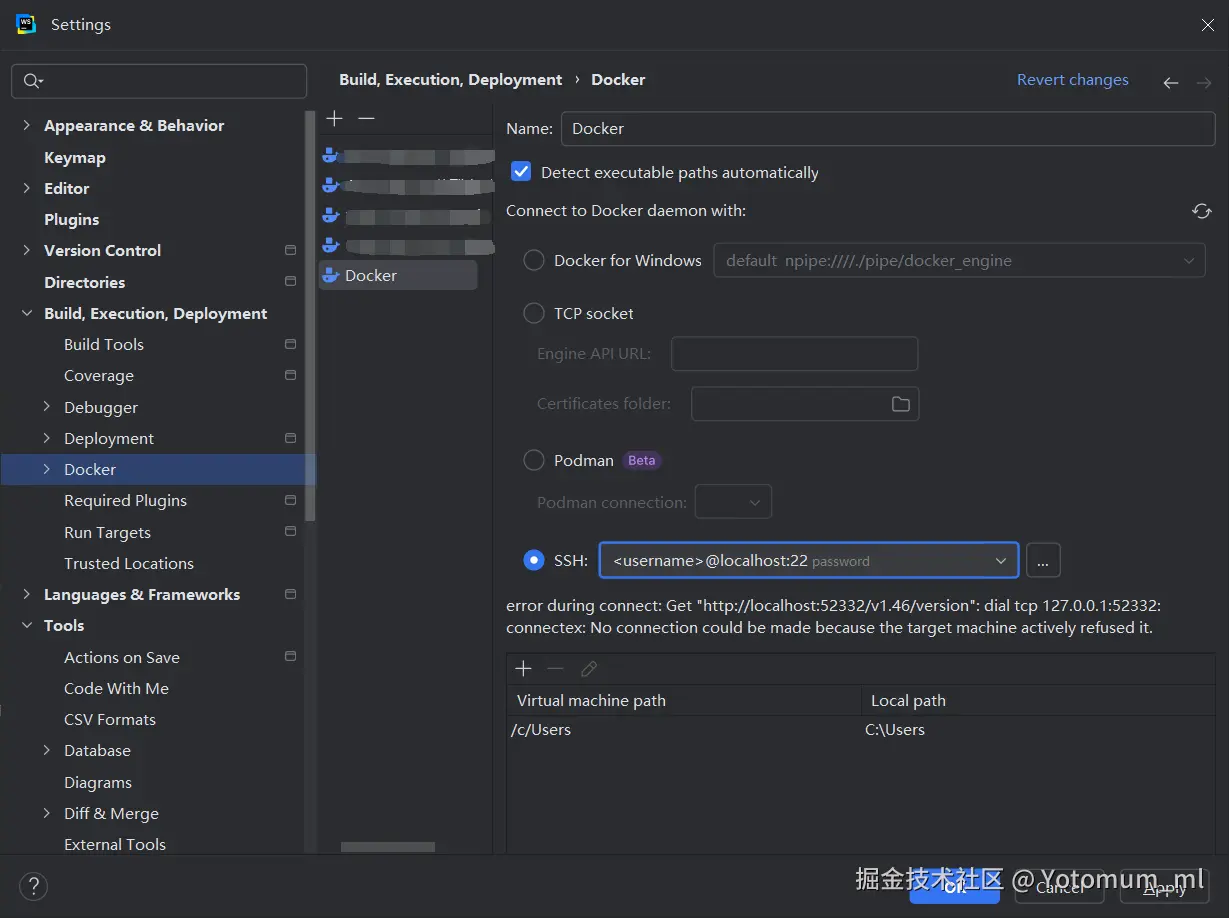1229x918 pixels.
Task: Click project-level icon next to Run Targets
Action: (x=290, y=531)
